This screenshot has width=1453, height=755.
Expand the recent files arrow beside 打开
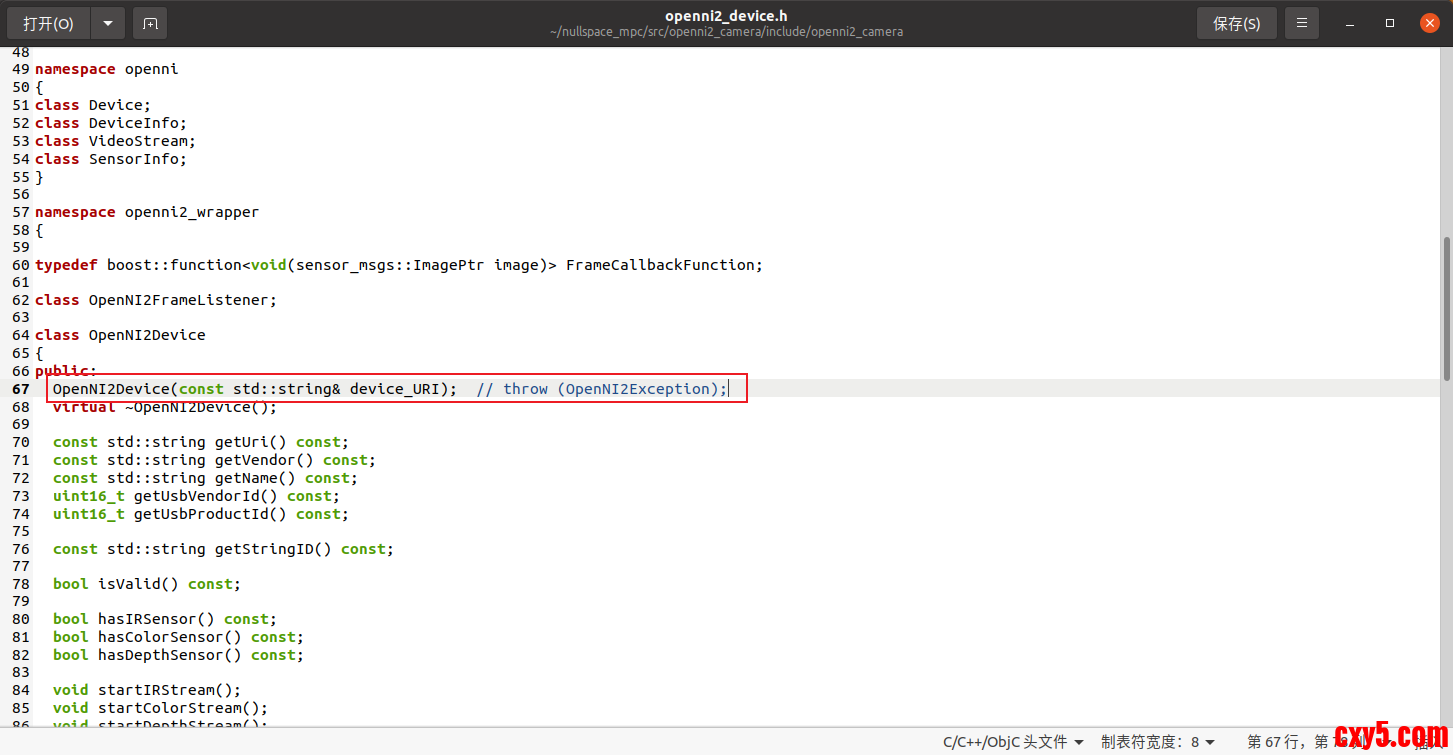point(108,23)
